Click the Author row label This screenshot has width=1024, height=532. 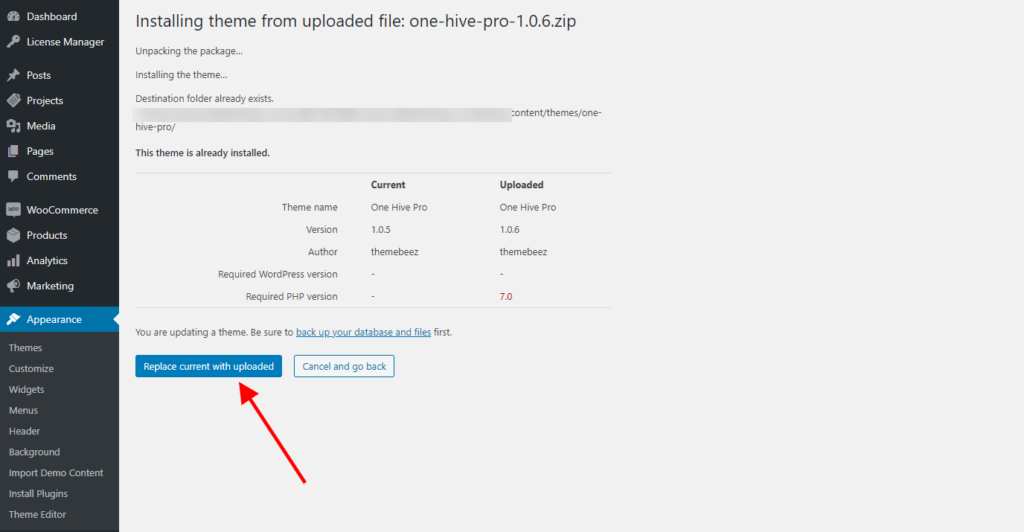(323, 252)
